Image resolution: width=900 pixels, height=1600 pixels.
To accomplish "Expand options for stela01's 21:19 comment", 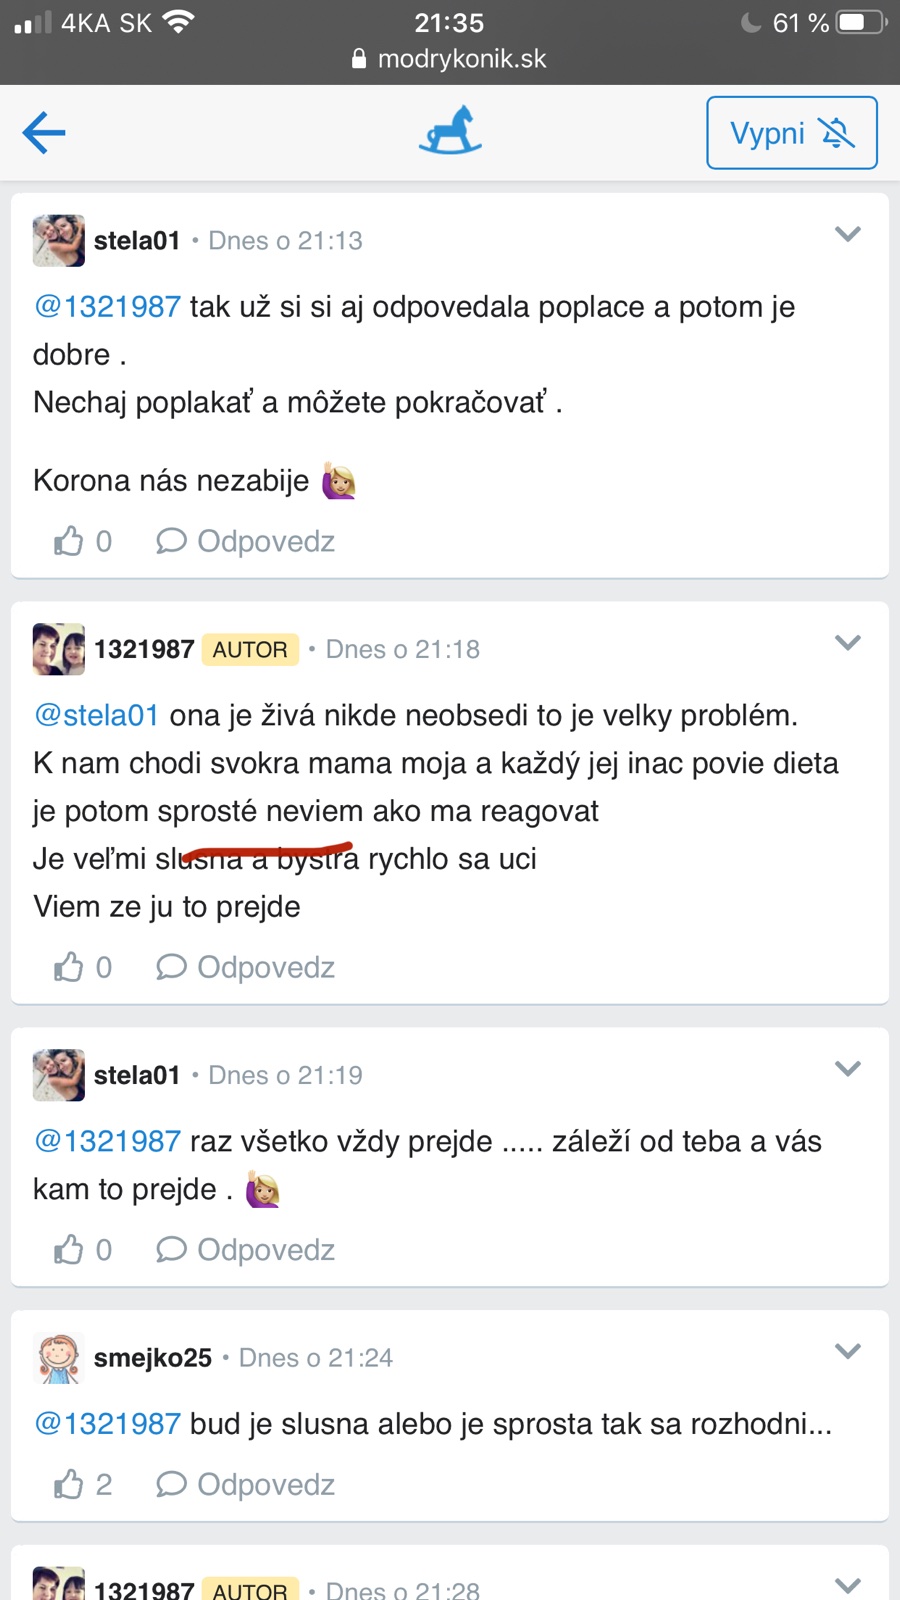I will [847, 1069].
